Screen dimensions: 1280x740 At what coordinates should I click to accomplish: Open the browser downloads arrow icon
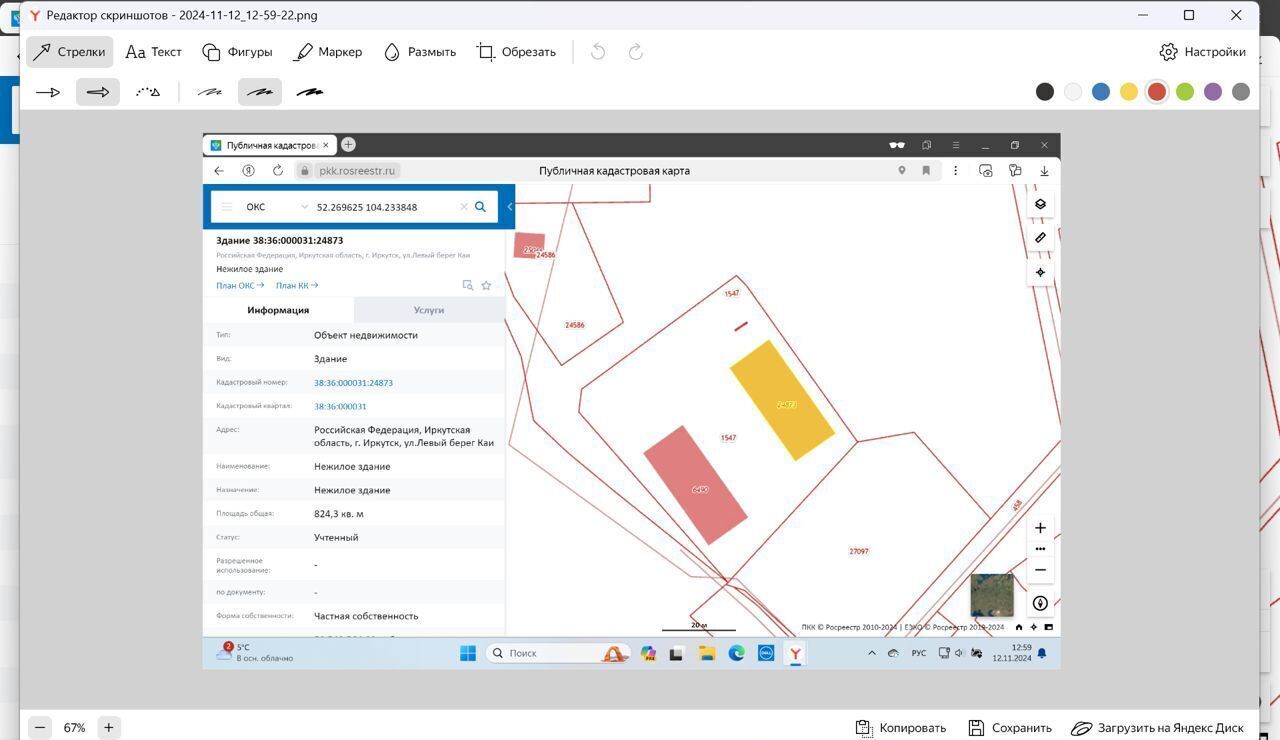point(1044,171)
